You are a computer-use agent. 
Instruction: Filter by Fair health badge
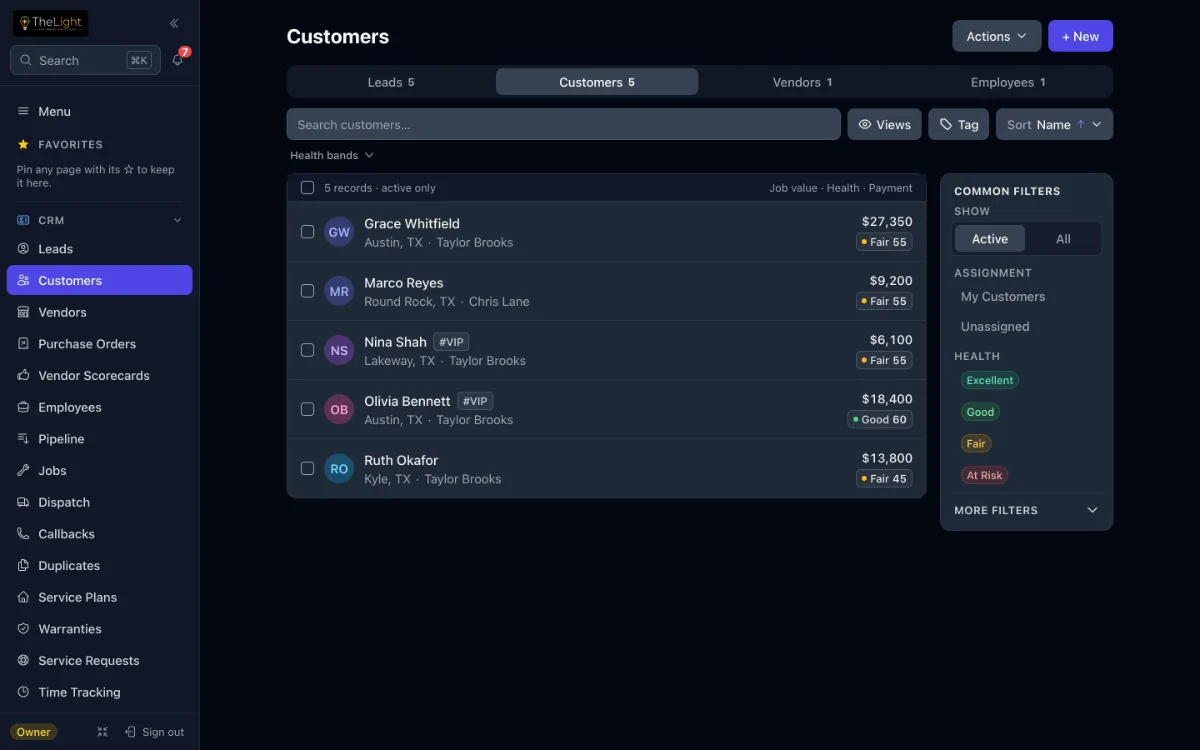click(x=976, y=444)
